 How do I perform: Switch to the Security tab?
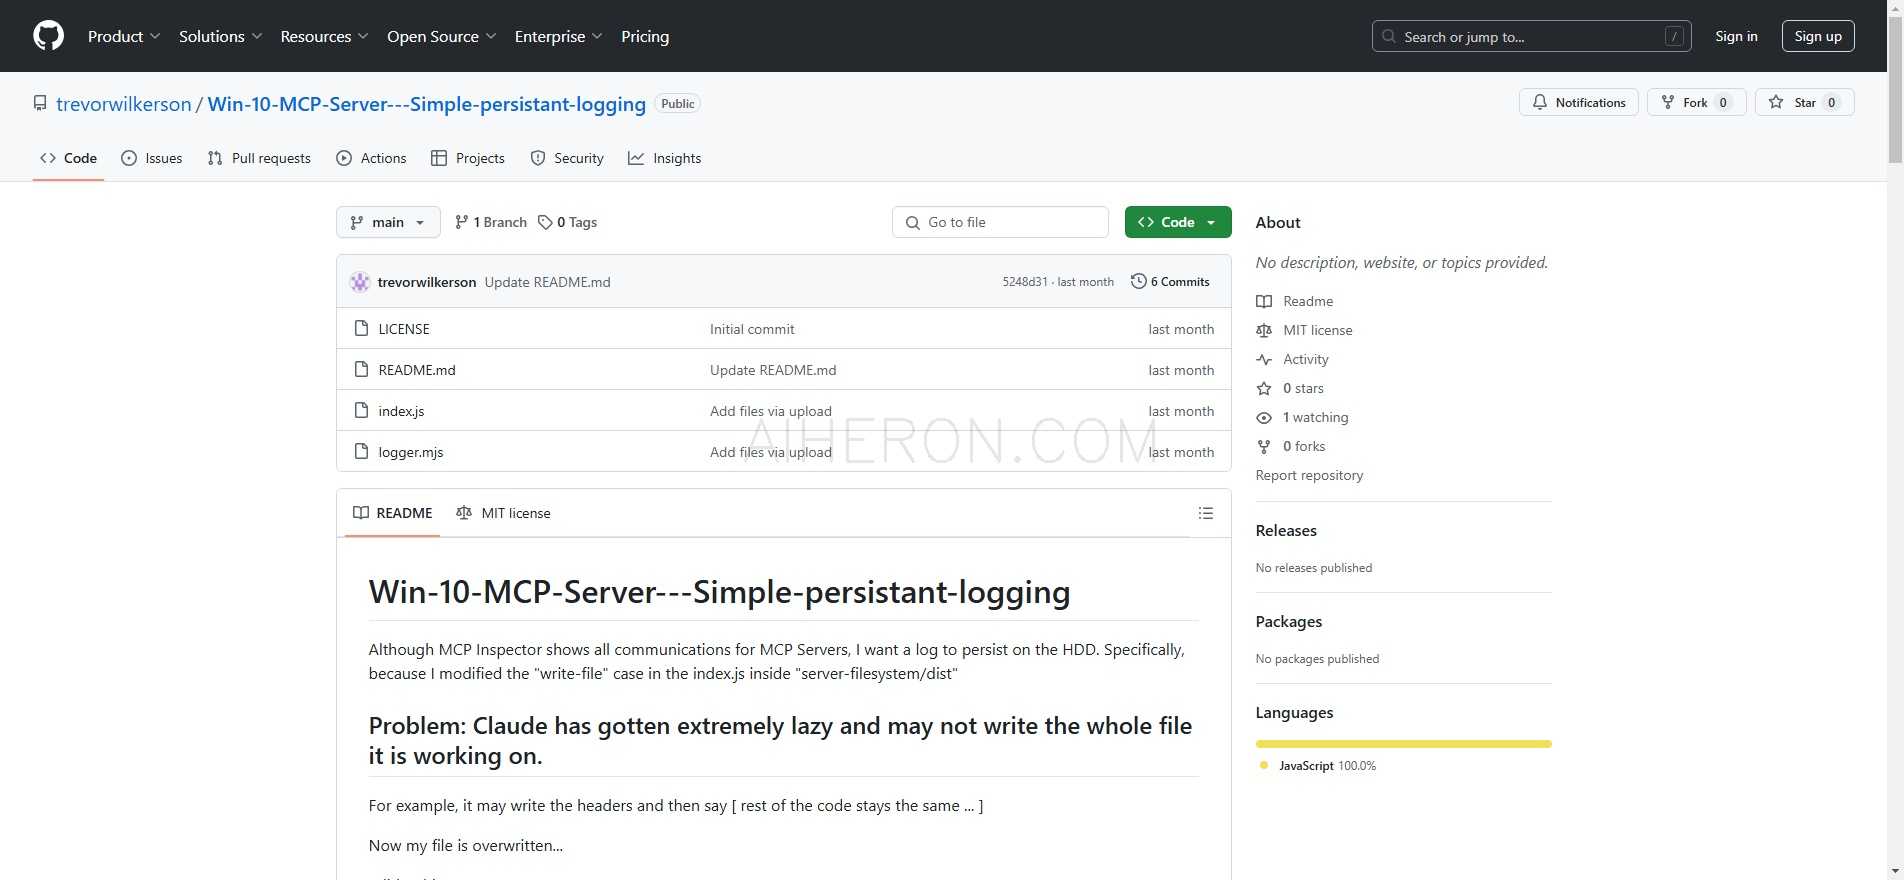tap(567, 158)
